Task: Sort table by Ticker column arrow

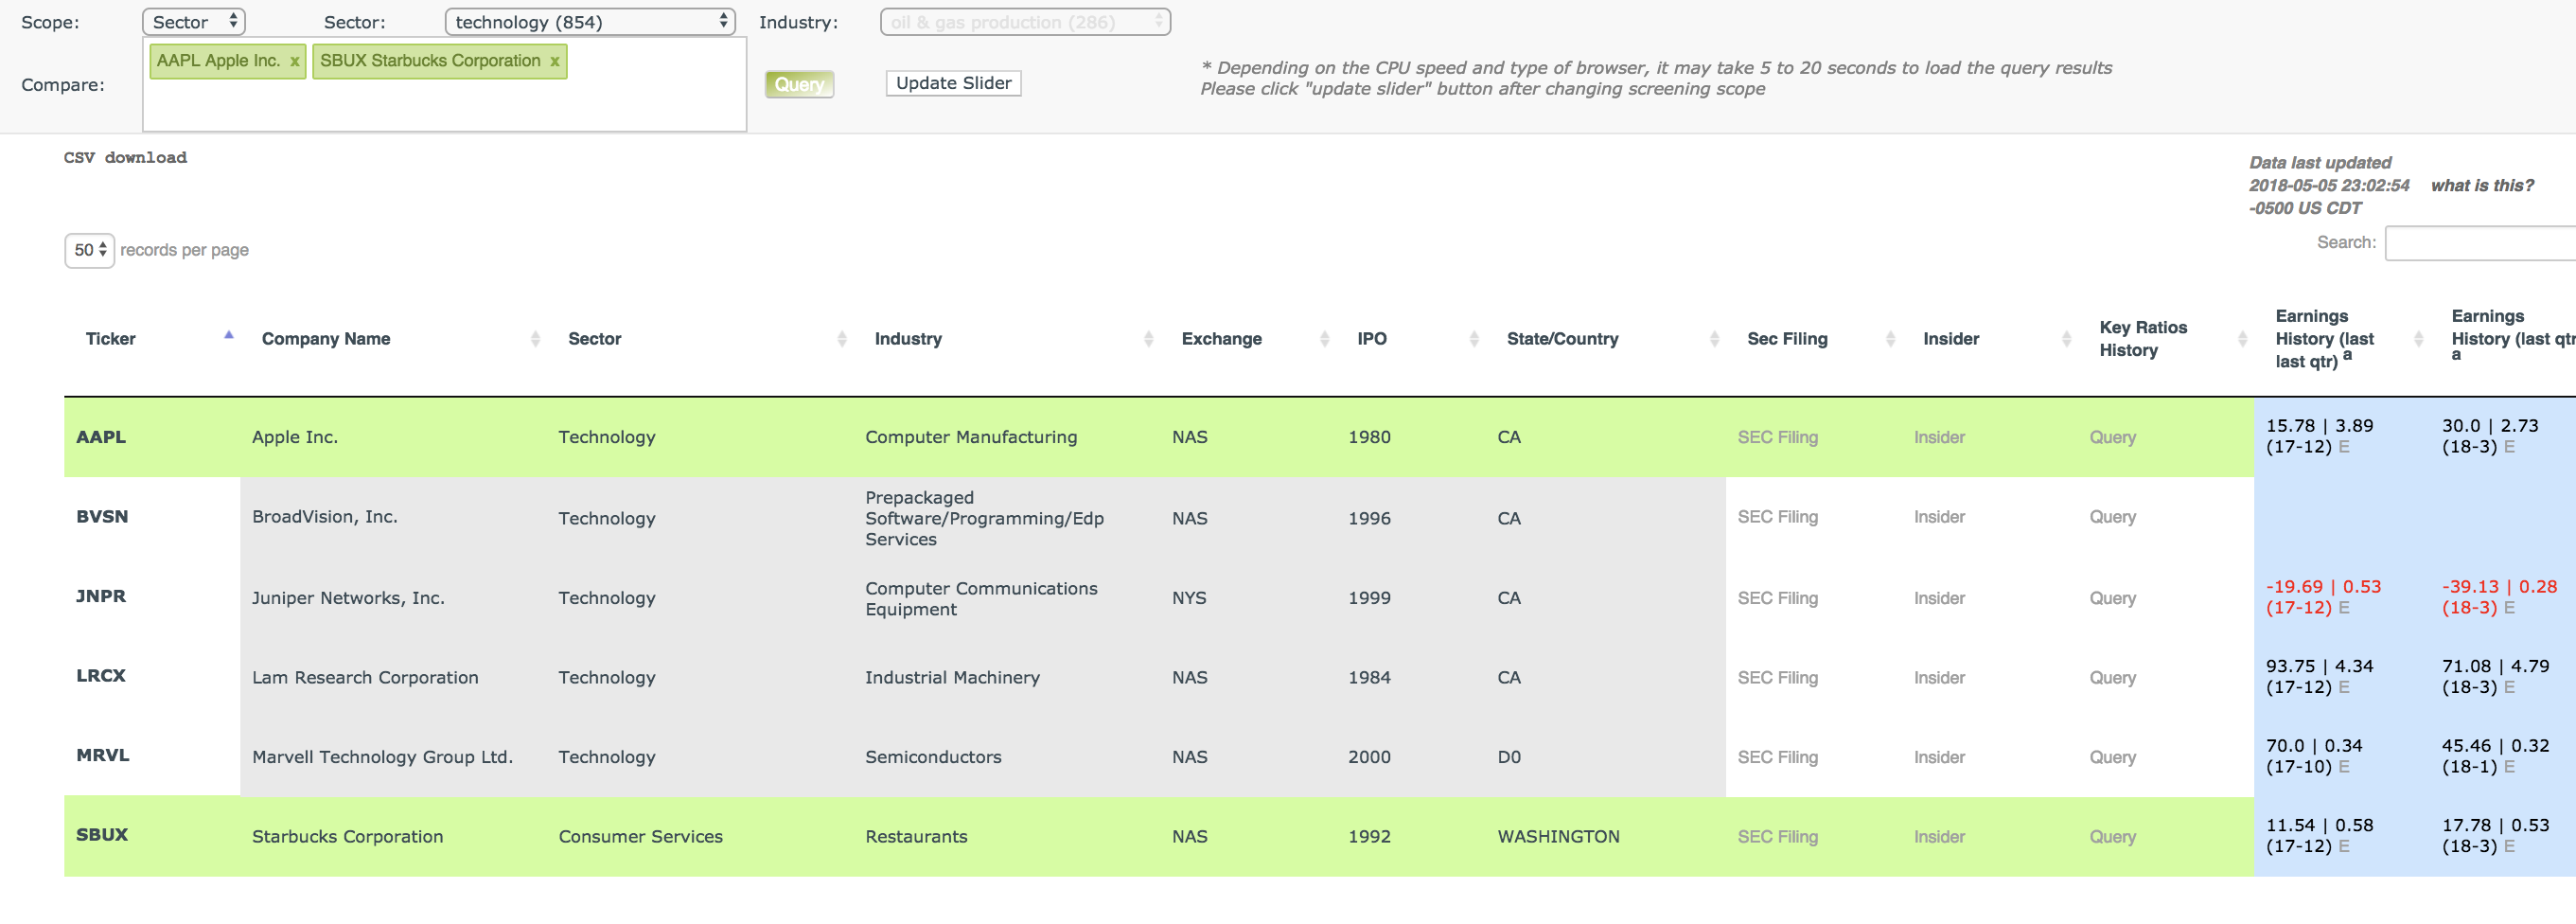Action: (x=229, y=335)
